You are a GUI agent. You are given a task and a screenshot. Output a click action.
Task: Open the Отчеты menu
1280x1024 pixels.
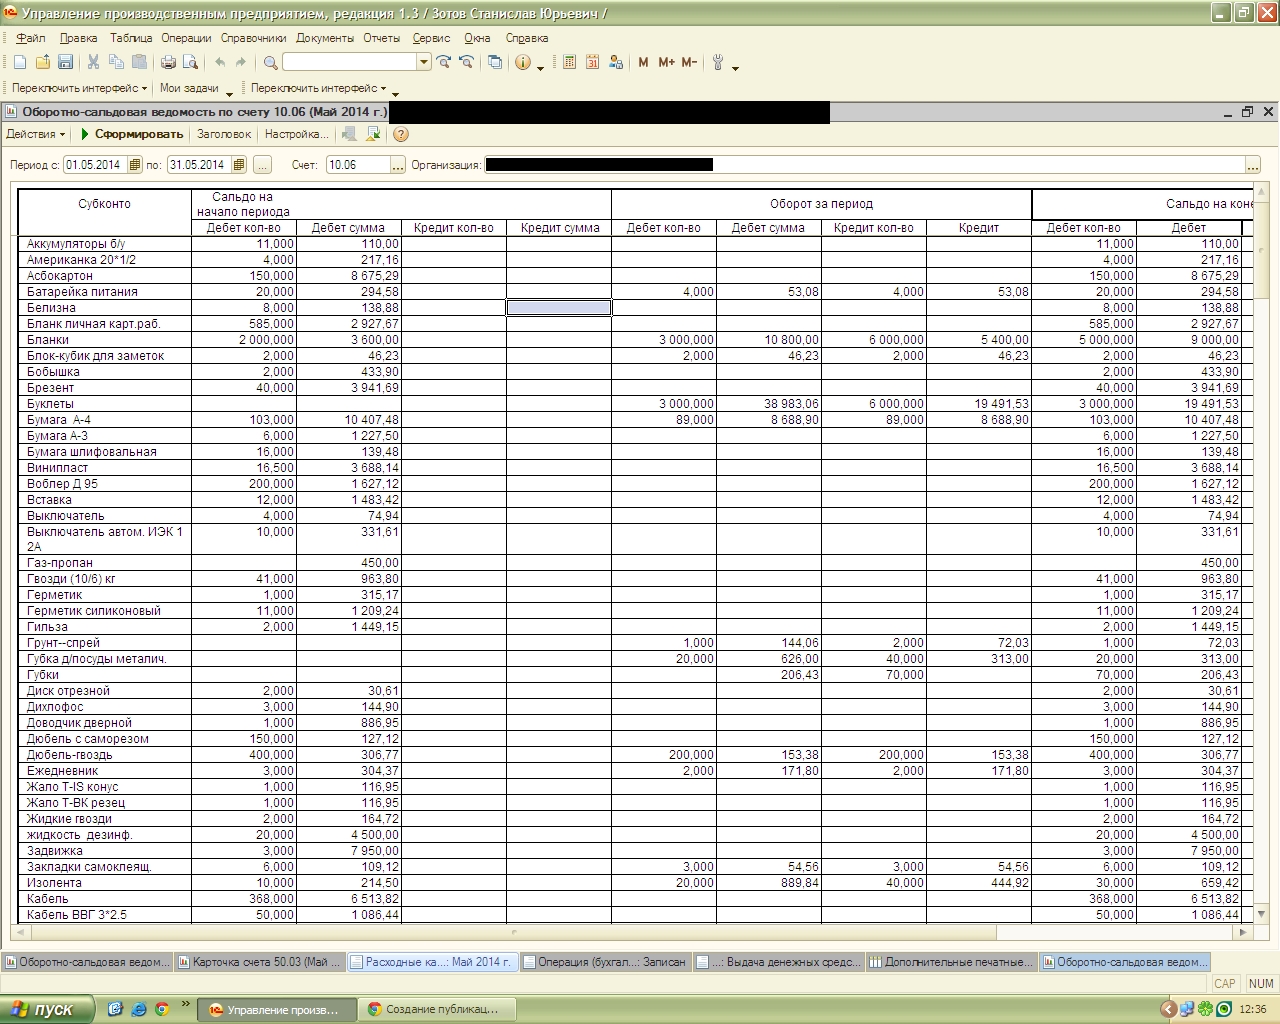coord(381,38)
